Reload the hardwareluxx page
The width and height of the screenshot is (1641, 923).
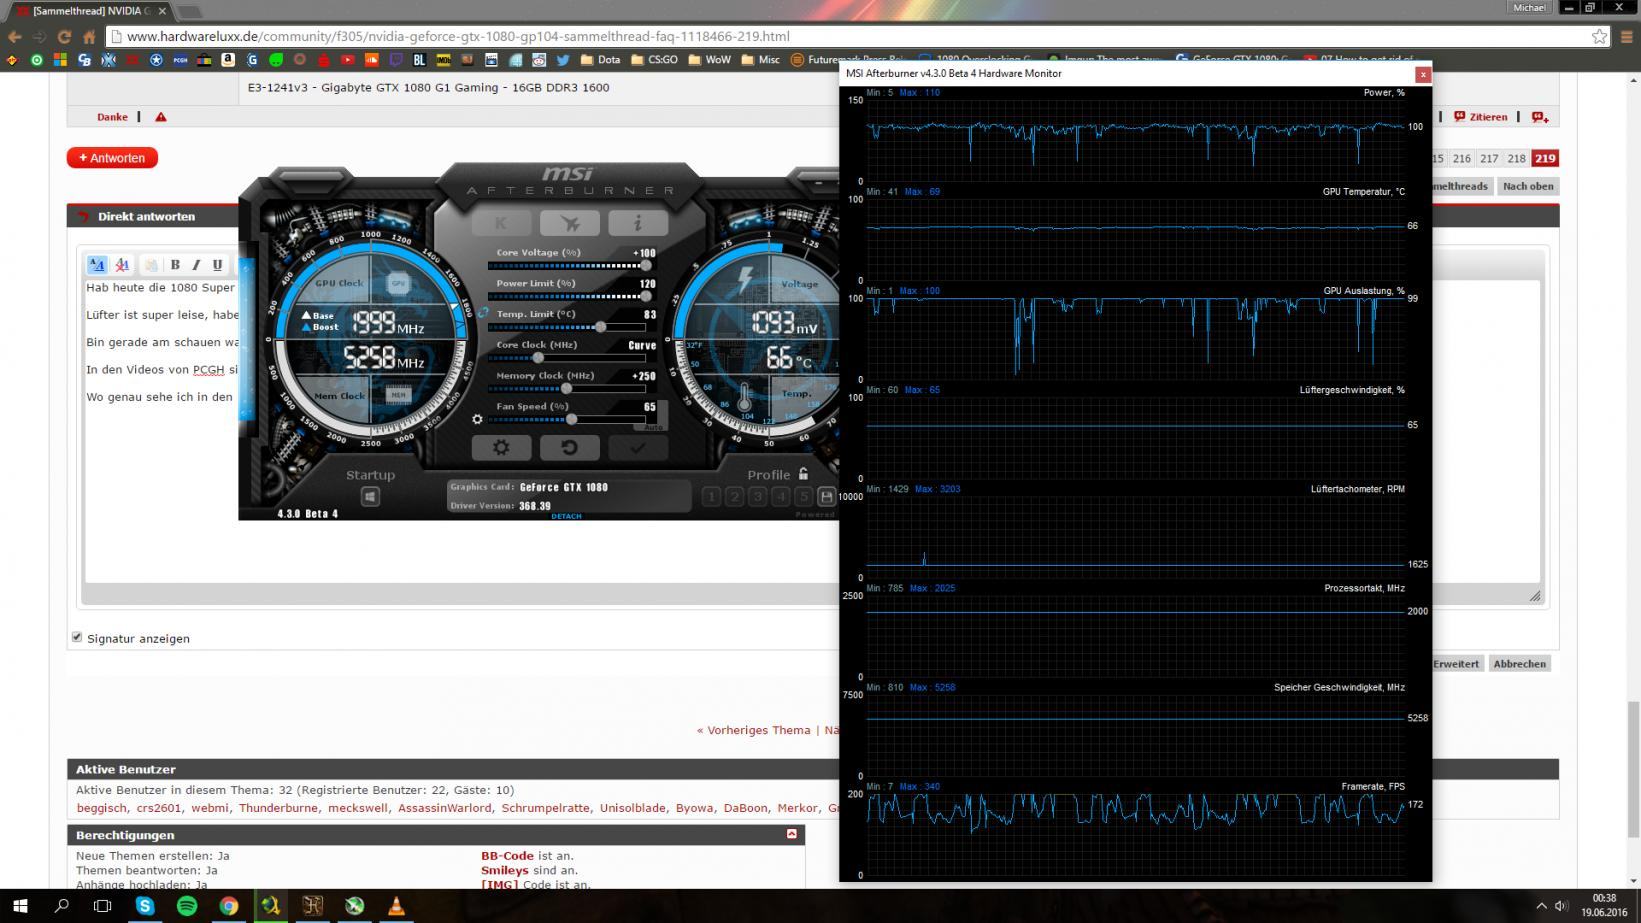point(64,36)
